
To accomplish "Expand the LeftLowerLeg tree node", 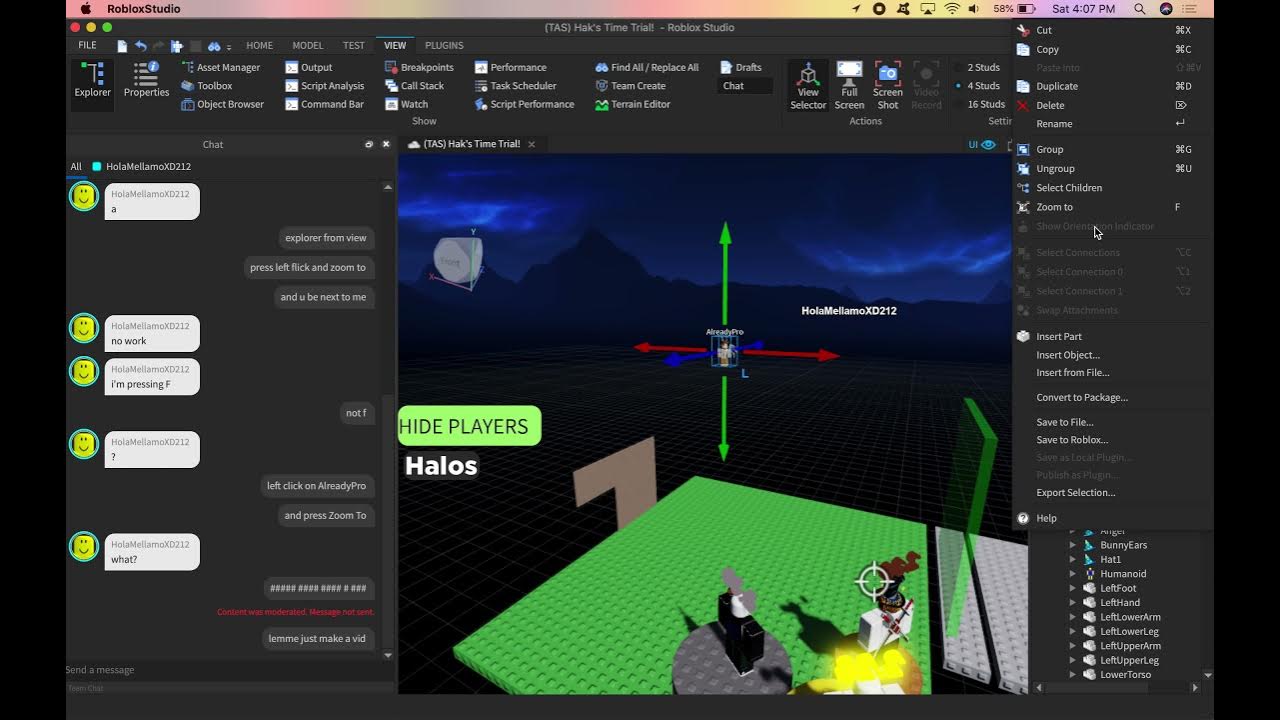I will (x=1073, y=631).
